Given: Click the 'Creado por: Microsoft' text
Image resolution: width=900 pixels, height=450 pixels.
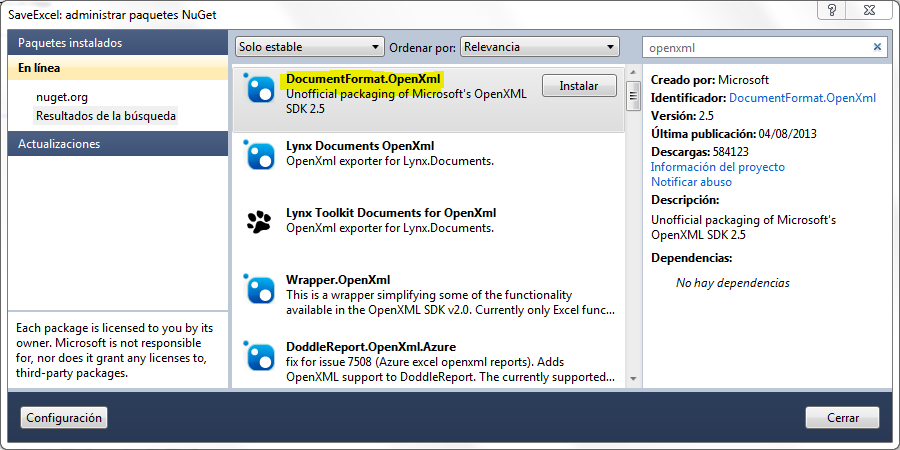Looking at the screenshot, I should [x=709, y=80].
